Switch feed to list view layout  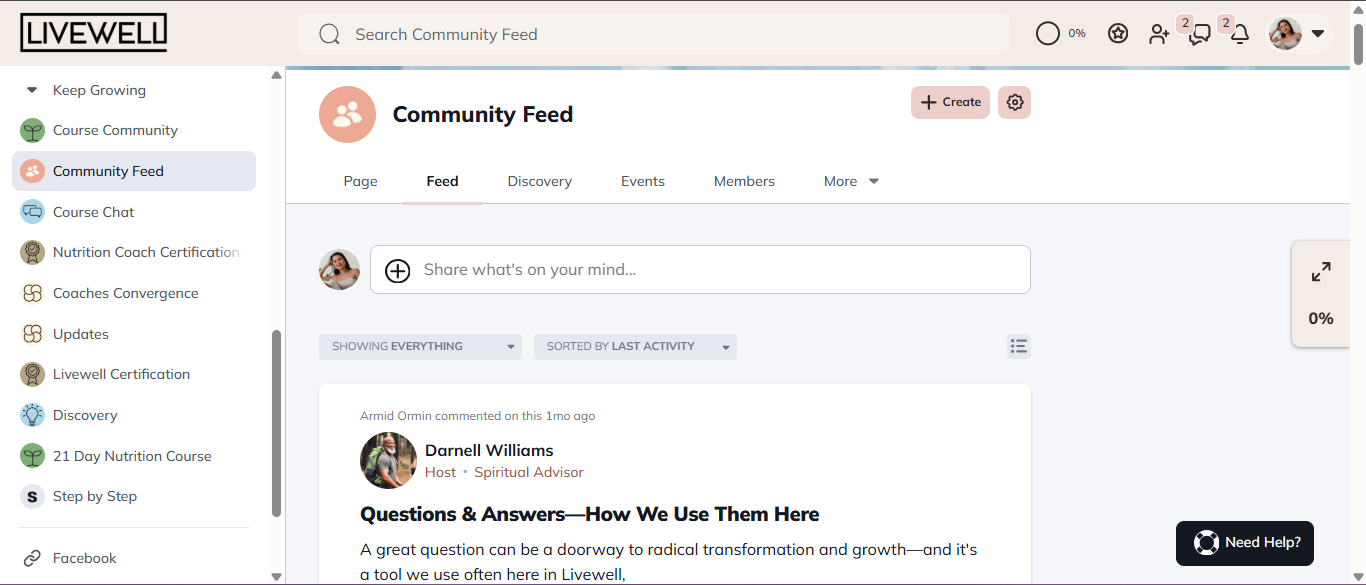pos(1019,346)
